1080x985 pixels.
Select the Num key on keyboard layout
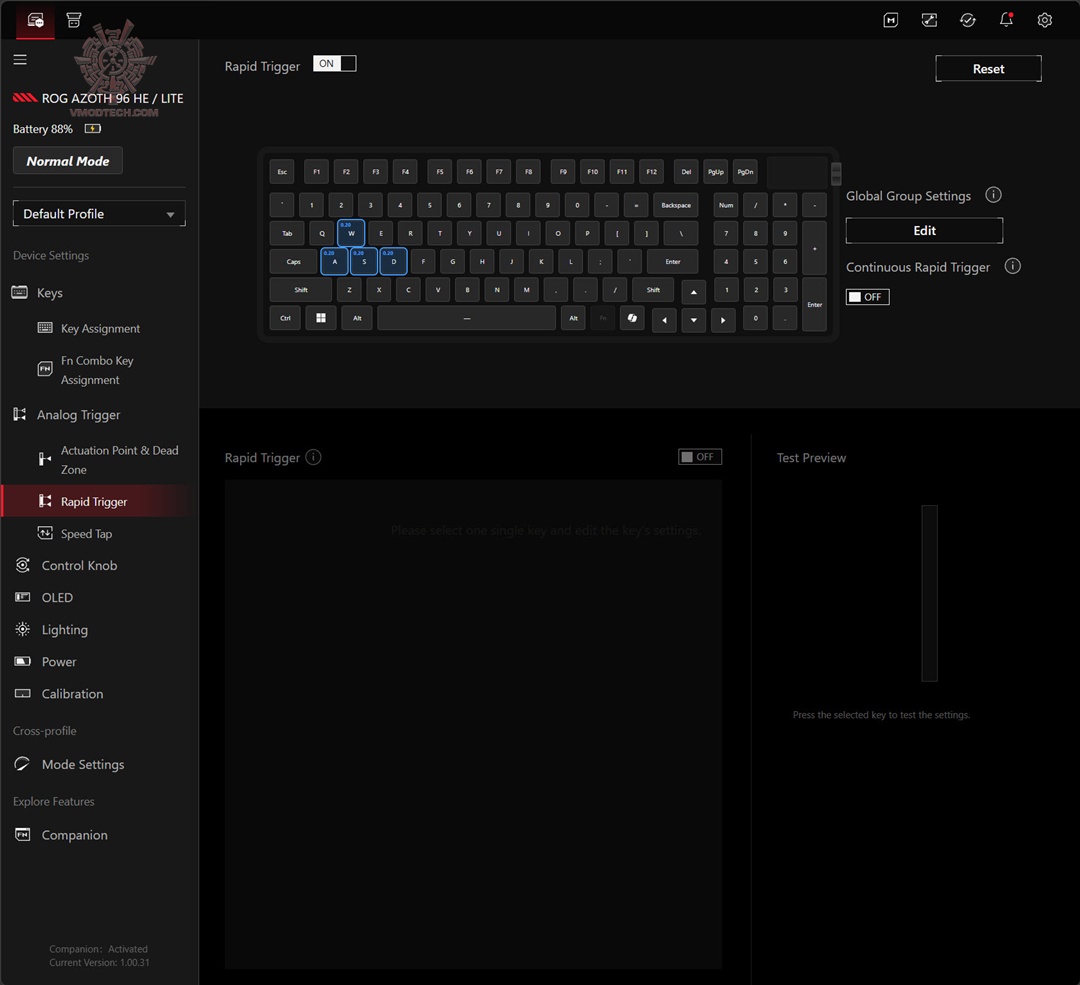(x=726, y=205)
